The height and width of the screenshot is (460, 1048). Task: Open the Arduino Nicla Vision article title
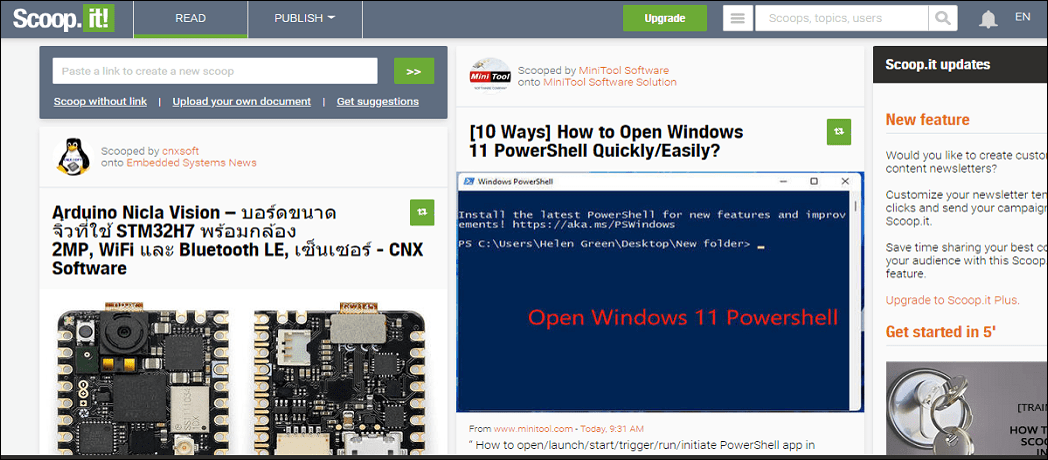237,241
